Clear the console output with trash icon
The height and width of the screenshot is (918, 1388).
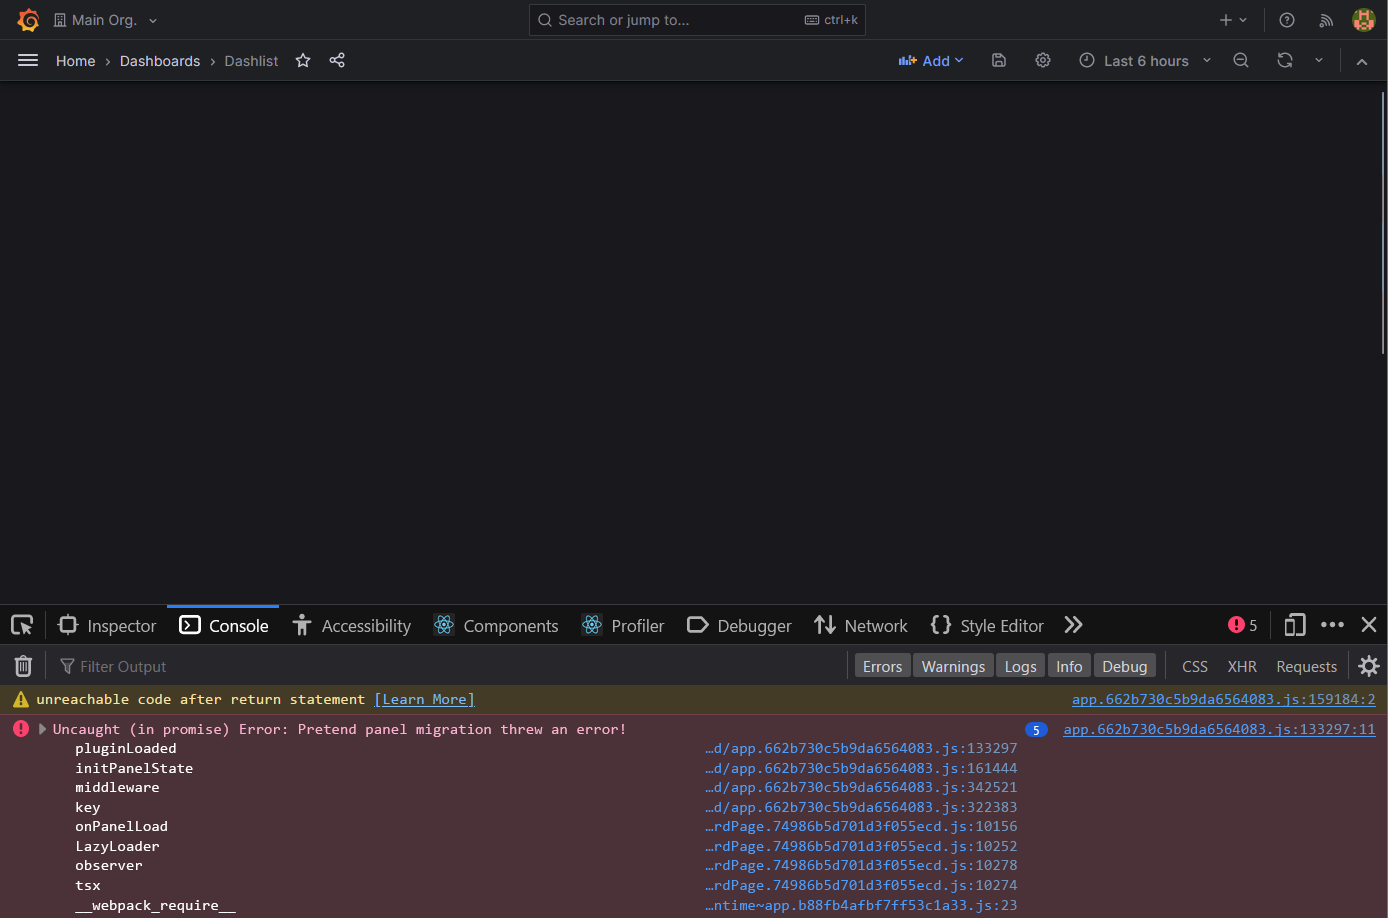22,665
